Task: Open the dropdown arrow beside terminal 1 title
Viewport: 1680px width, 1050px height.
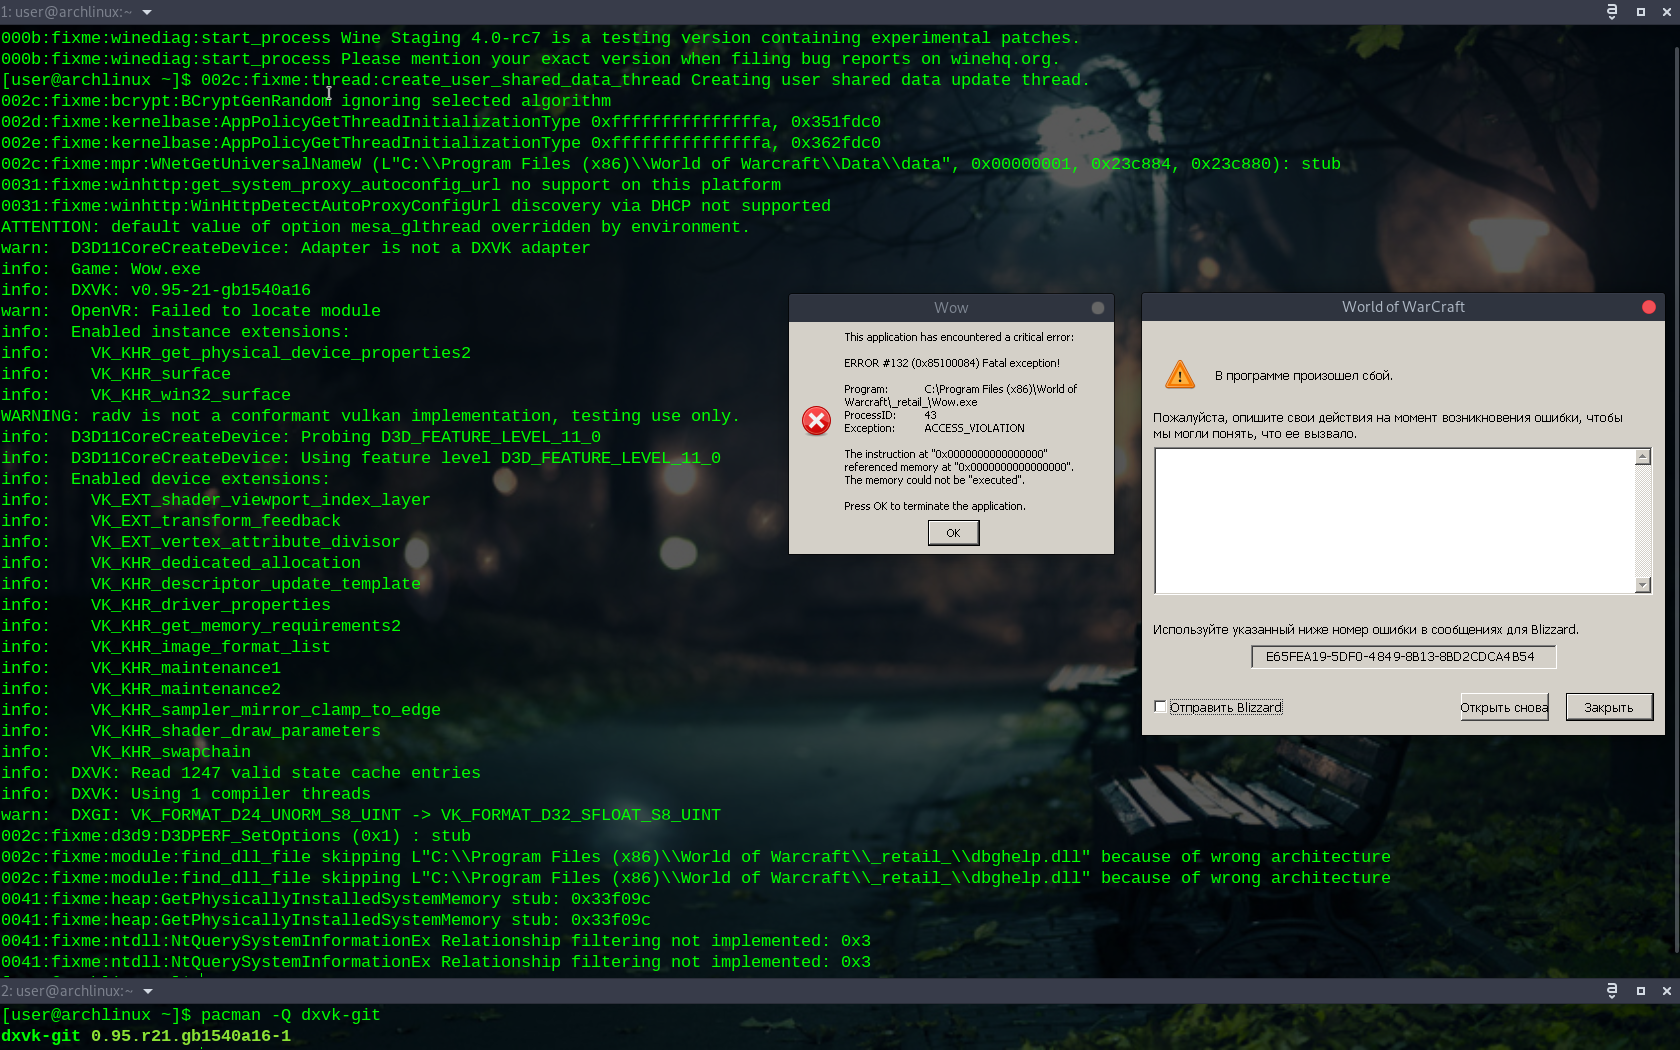Action: (147, 12)
